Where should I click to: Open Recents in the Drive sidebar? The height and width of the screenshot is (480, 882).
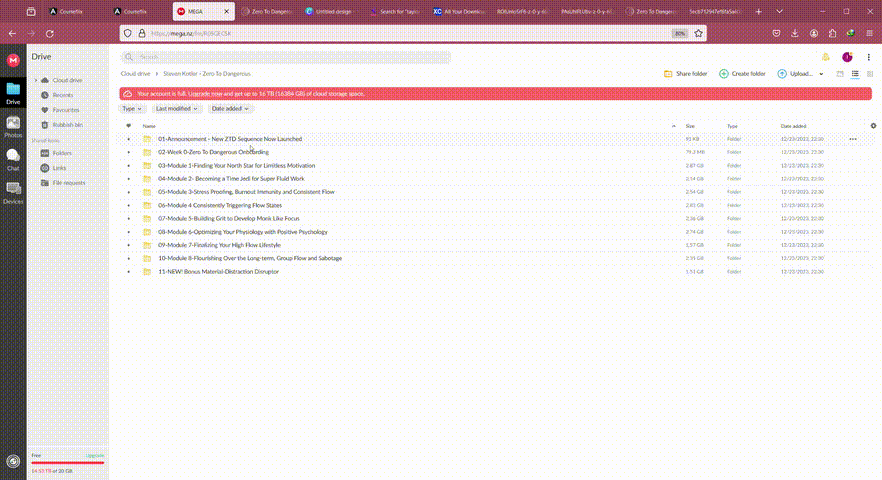62,95
